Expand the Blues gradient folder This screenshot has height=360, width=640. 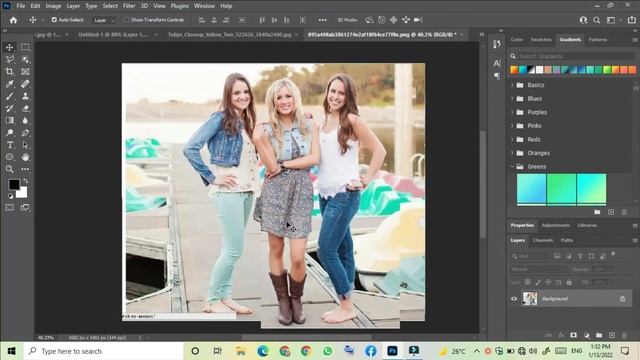click(x=512, y=98)
